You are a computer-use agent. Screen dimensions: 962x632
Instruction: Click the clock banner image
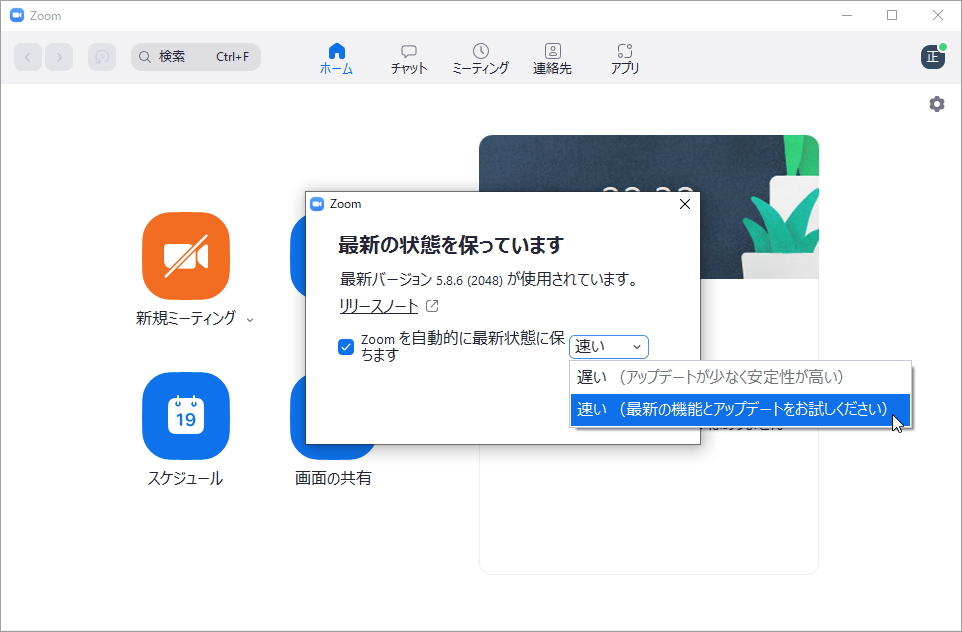click(x=648, y=163)
